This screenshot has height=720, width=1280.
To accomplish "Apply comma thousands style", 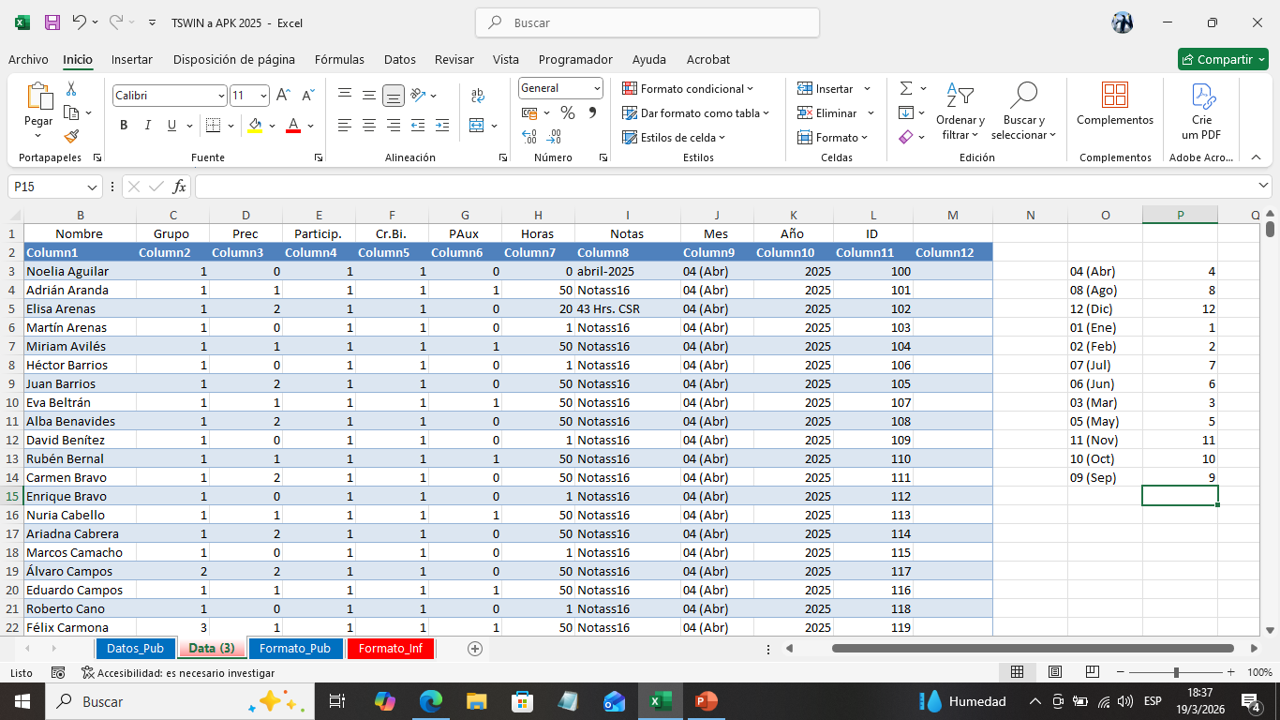I will click(x=592, y=113).
